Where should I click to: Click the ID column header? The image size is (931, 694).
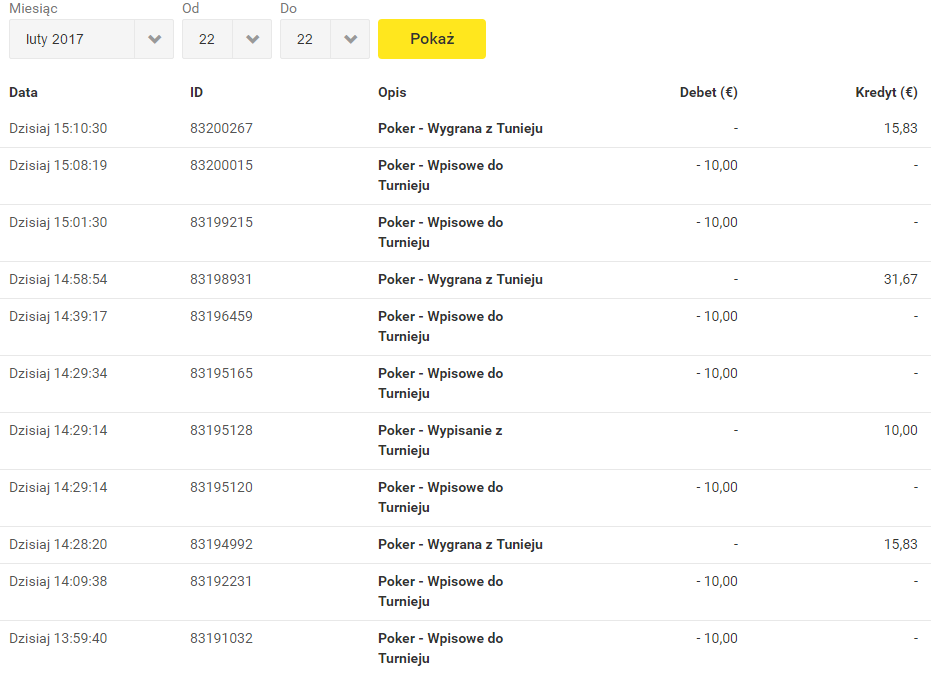tap(196, 93)
